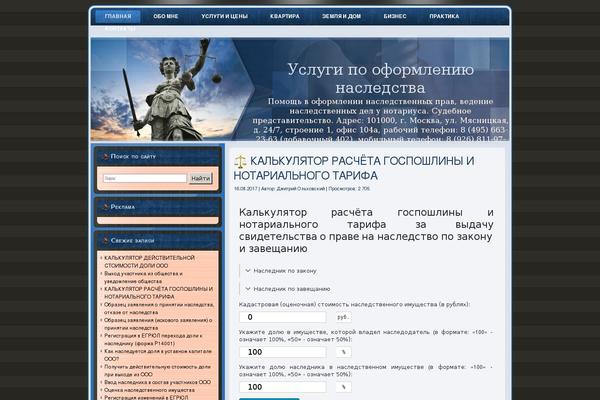Click the icon next to Реклама heading
This screenshot has width=600, height=400.
[x=106, y=207]
